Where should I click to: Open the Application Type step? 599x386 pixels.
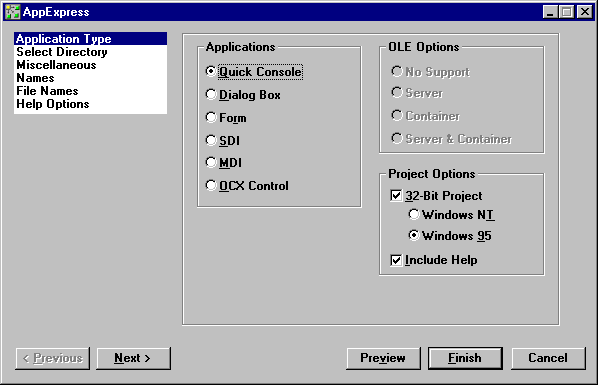coord(91,39)
